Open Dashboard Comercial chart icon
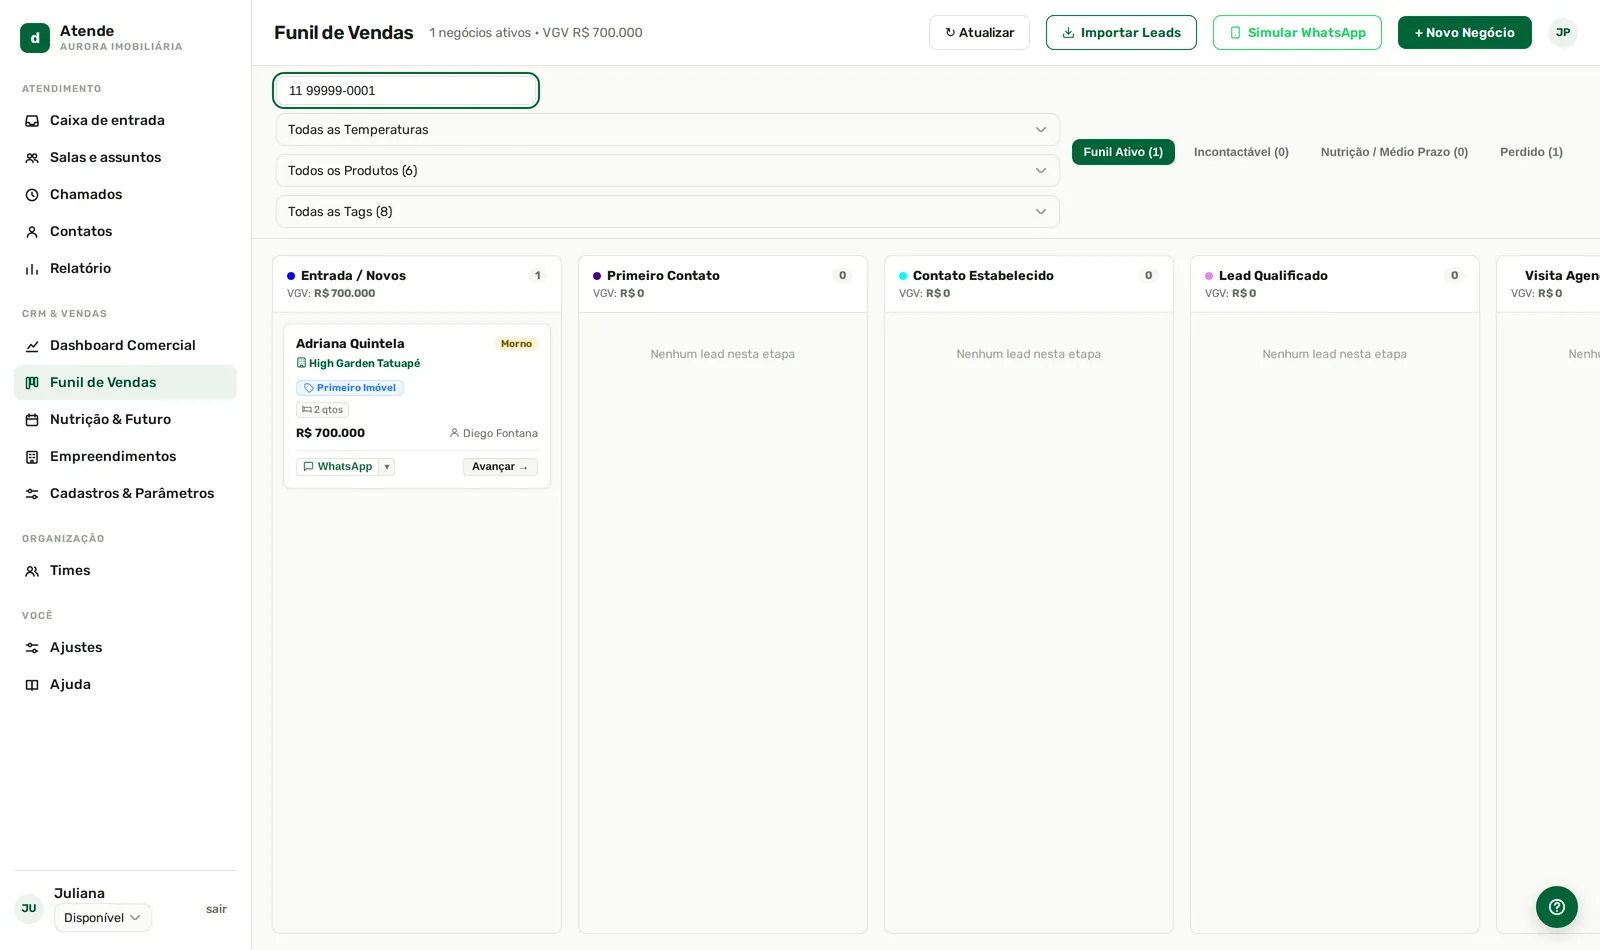Image resolution: width=1600 pixels, height=950 pixels. click(32, 346)
